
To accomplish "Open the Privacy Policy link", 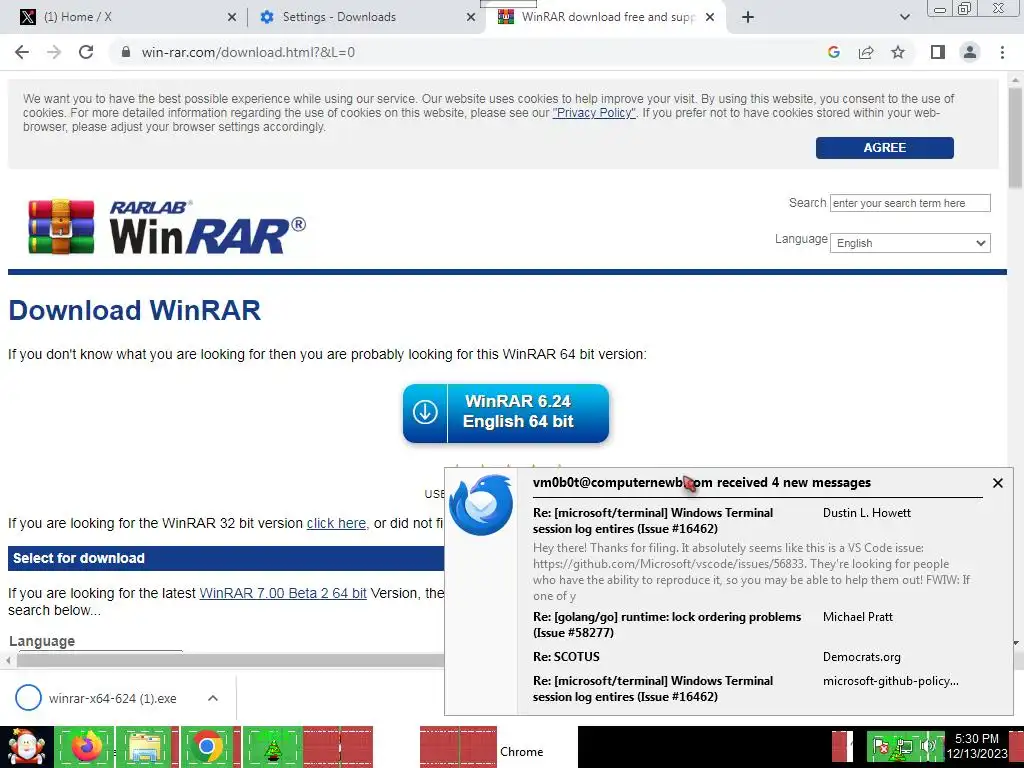I will point(594,112).
